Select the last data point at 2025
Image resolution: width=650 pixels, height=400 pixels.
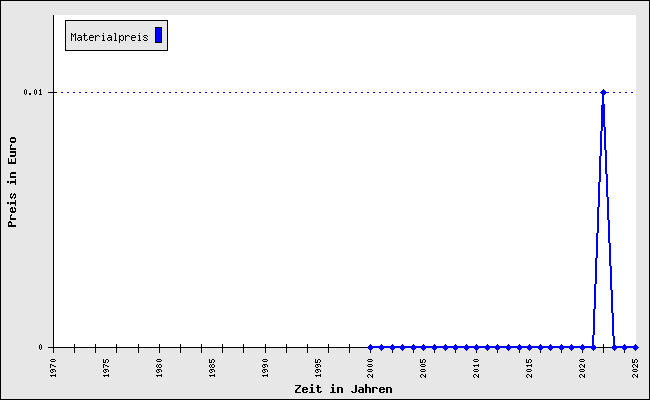coord(635,347)
